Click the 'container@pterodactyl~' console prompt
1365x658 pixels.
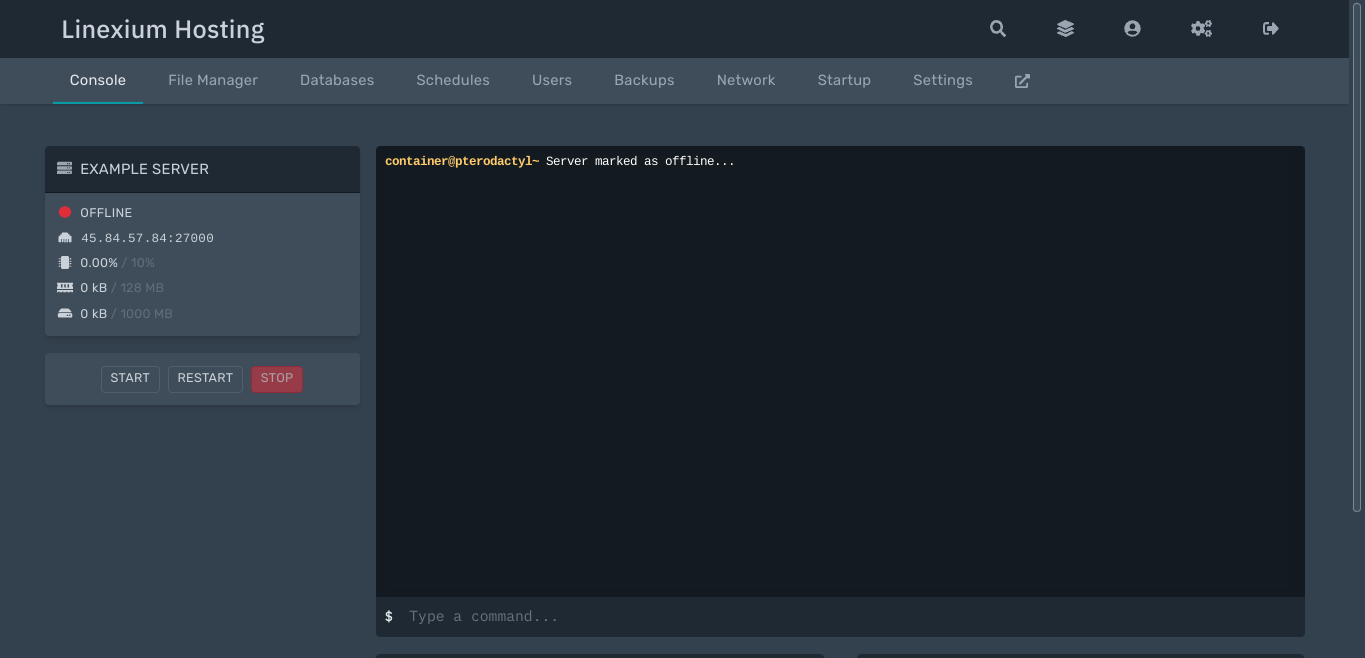pos(462,161)
